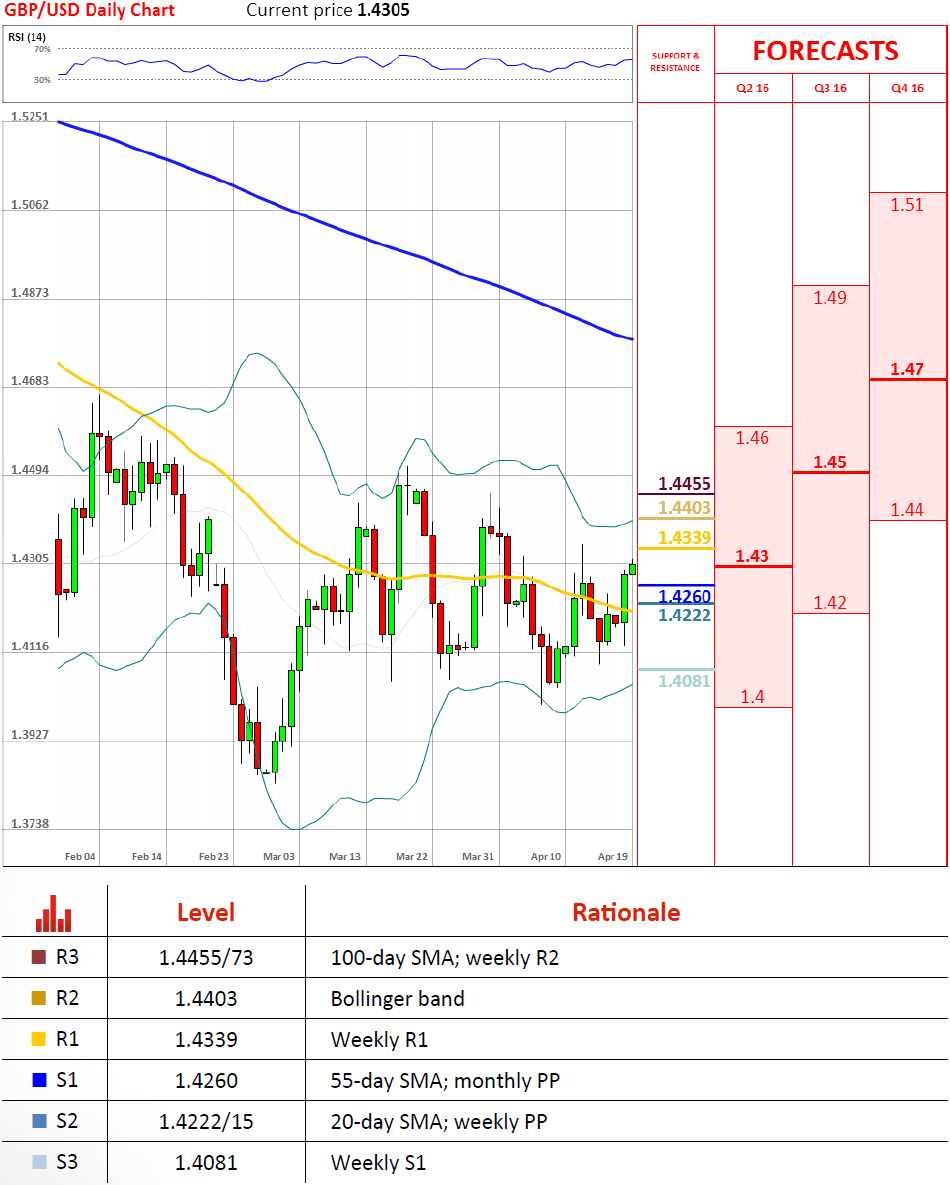The width and height of the screenshot is (950, 1185).
Task: Select the 'Weekly S1' rationale cell
Action: [379, 1162]
